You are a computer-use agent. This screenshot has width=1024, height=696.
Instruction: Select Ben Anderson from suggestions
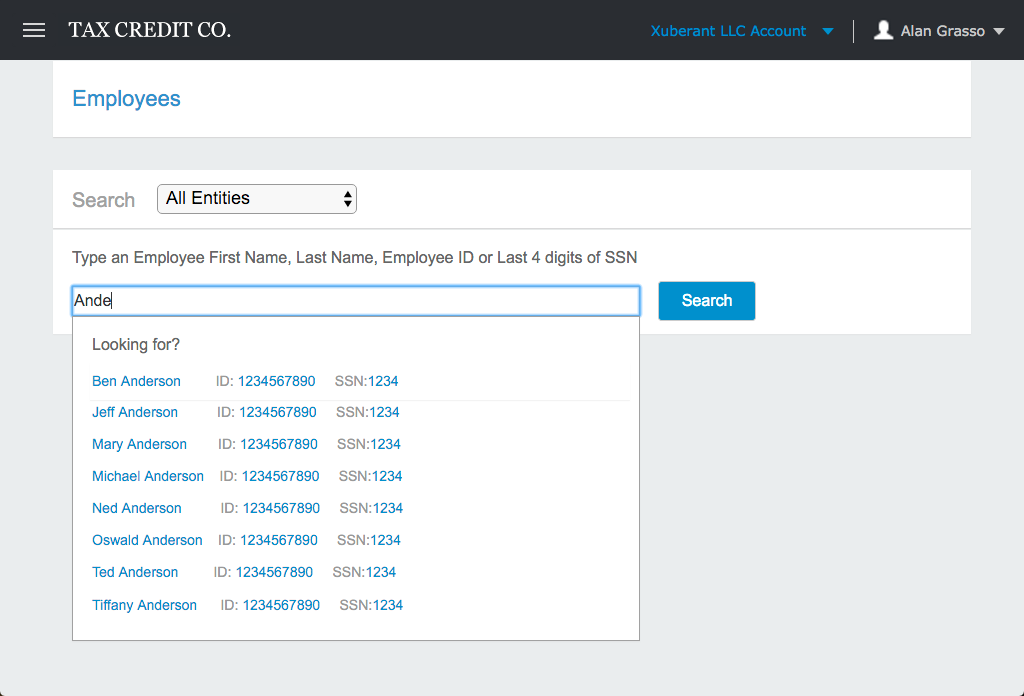click(136, 381)
